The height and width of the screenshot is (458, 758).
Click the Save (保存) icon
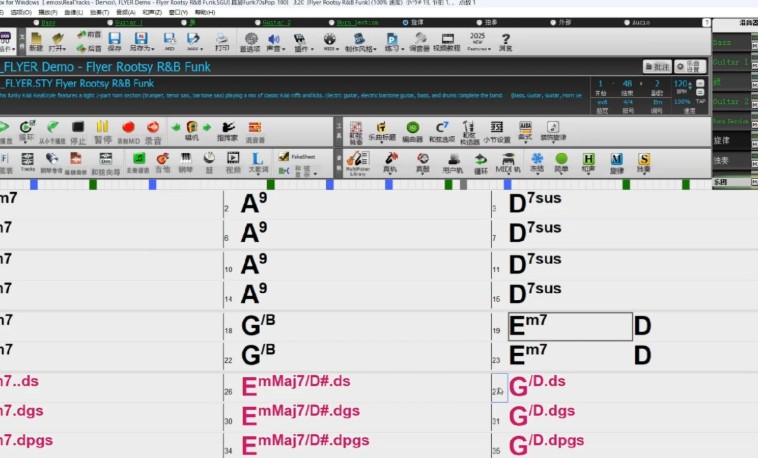114,41
